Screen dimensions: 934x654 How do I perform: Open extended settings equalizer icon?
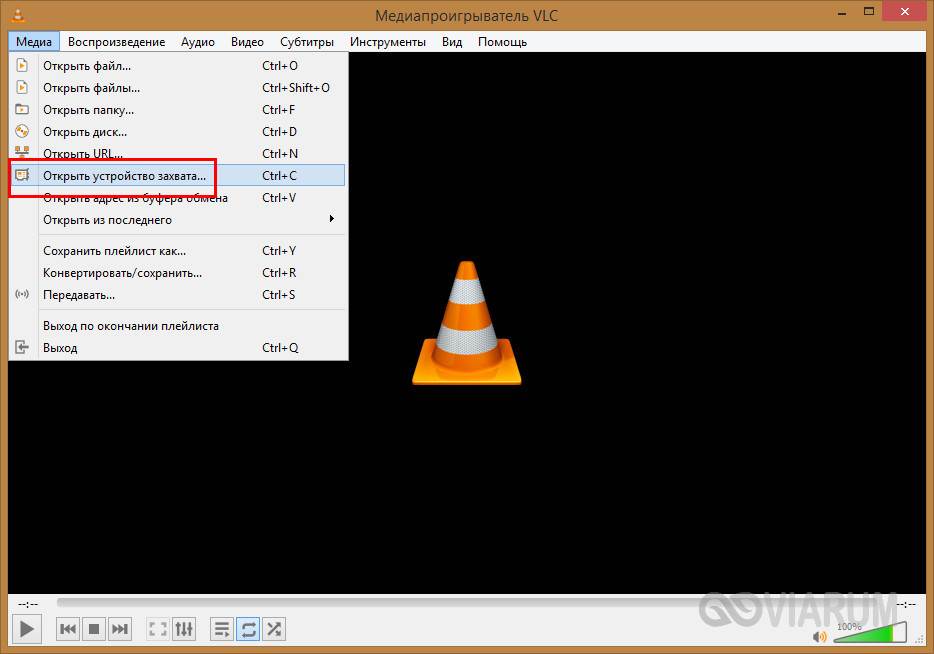tap(184, 629)
